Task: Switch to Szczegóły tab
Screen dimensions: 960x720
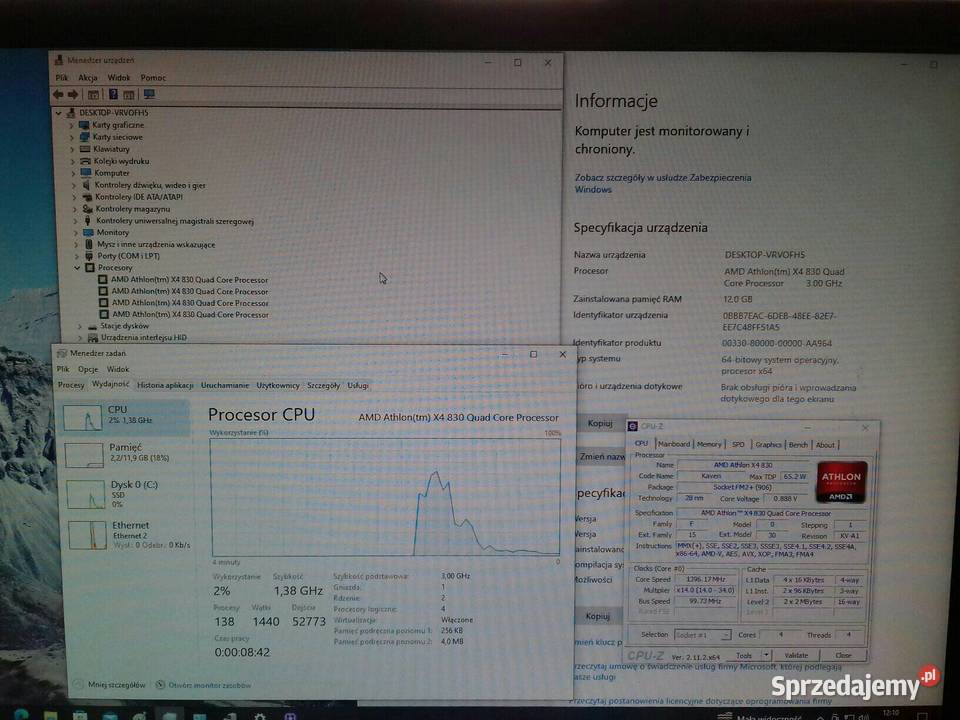Action: tap(323, 385)
